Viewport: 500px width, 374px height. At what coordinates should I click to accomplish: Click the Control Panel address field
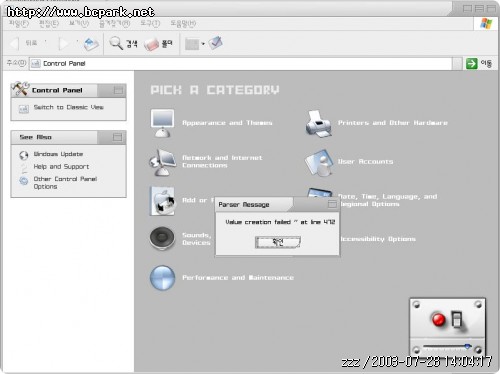241,63
